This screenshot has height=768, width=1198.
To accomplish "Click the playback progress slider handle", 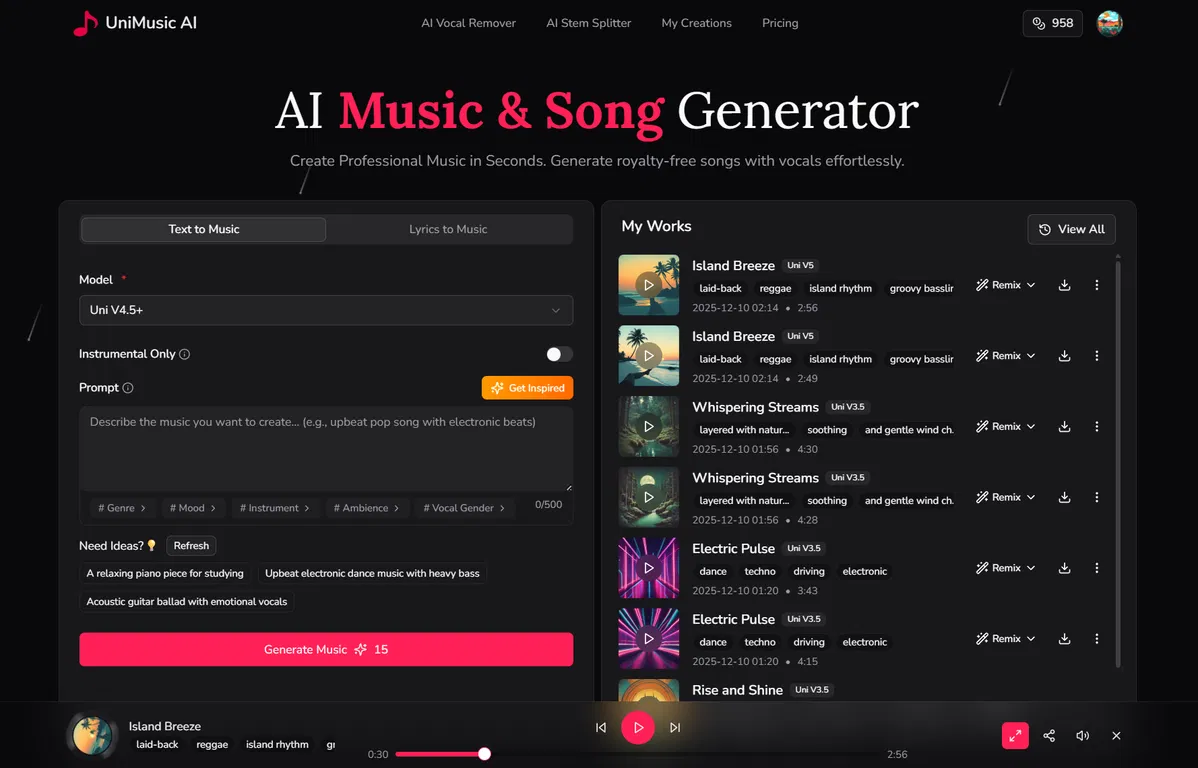I will click(484, 754).
